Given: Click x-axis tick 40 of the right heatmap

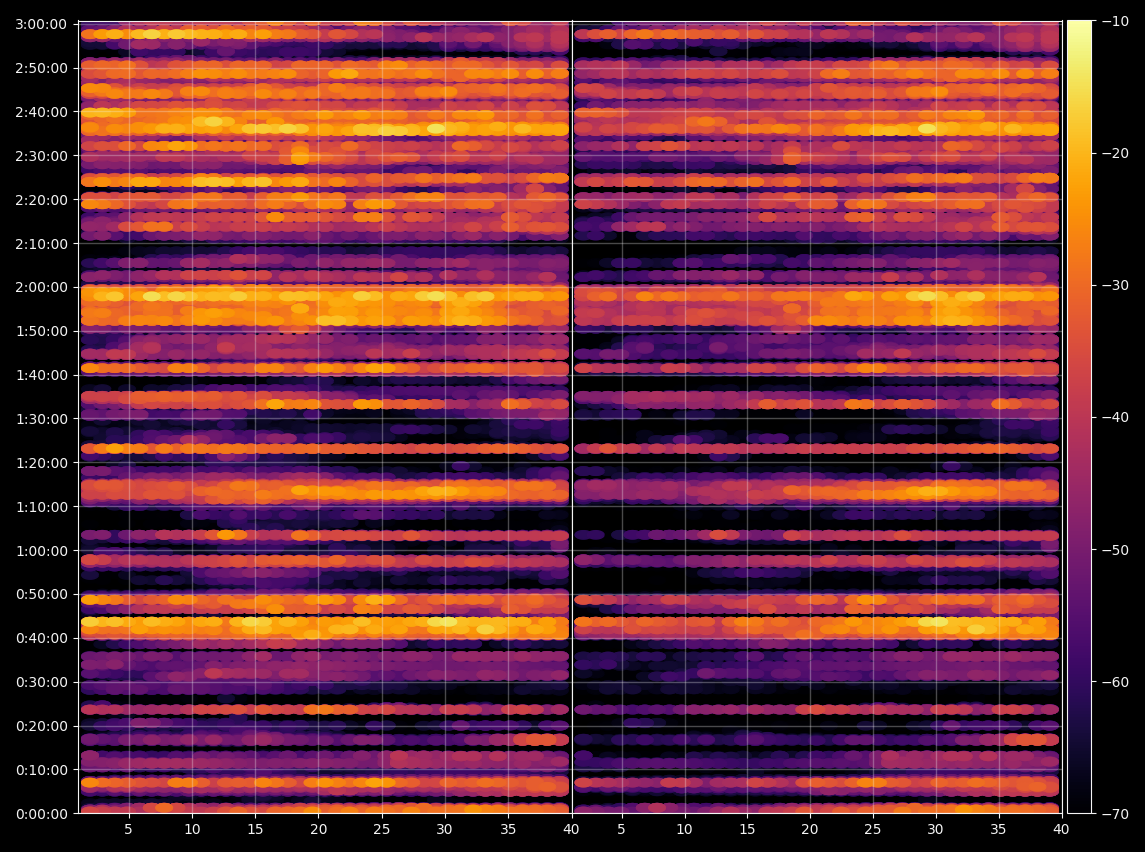Looking at the screenshot, I should (1061, 829).
